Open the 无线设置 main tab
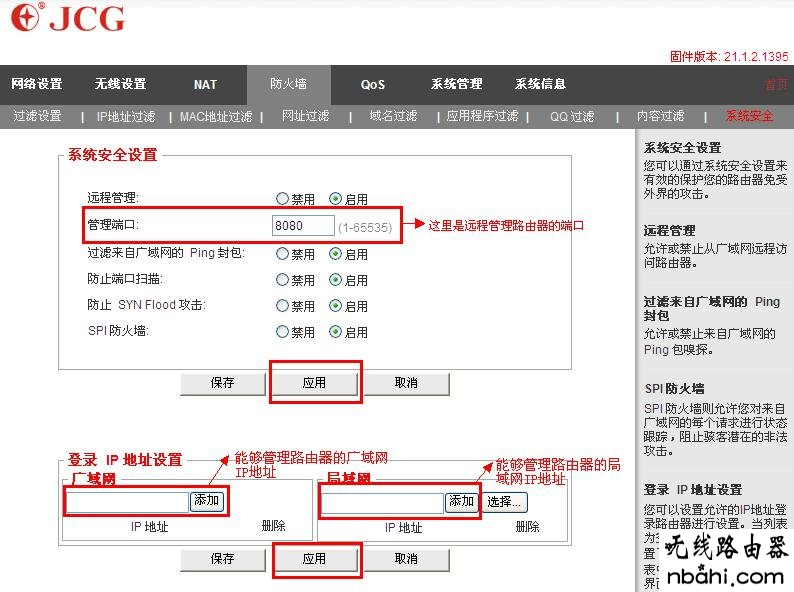Screen dimensions: 794x592 pyautogui.click(x=121, y=84)
